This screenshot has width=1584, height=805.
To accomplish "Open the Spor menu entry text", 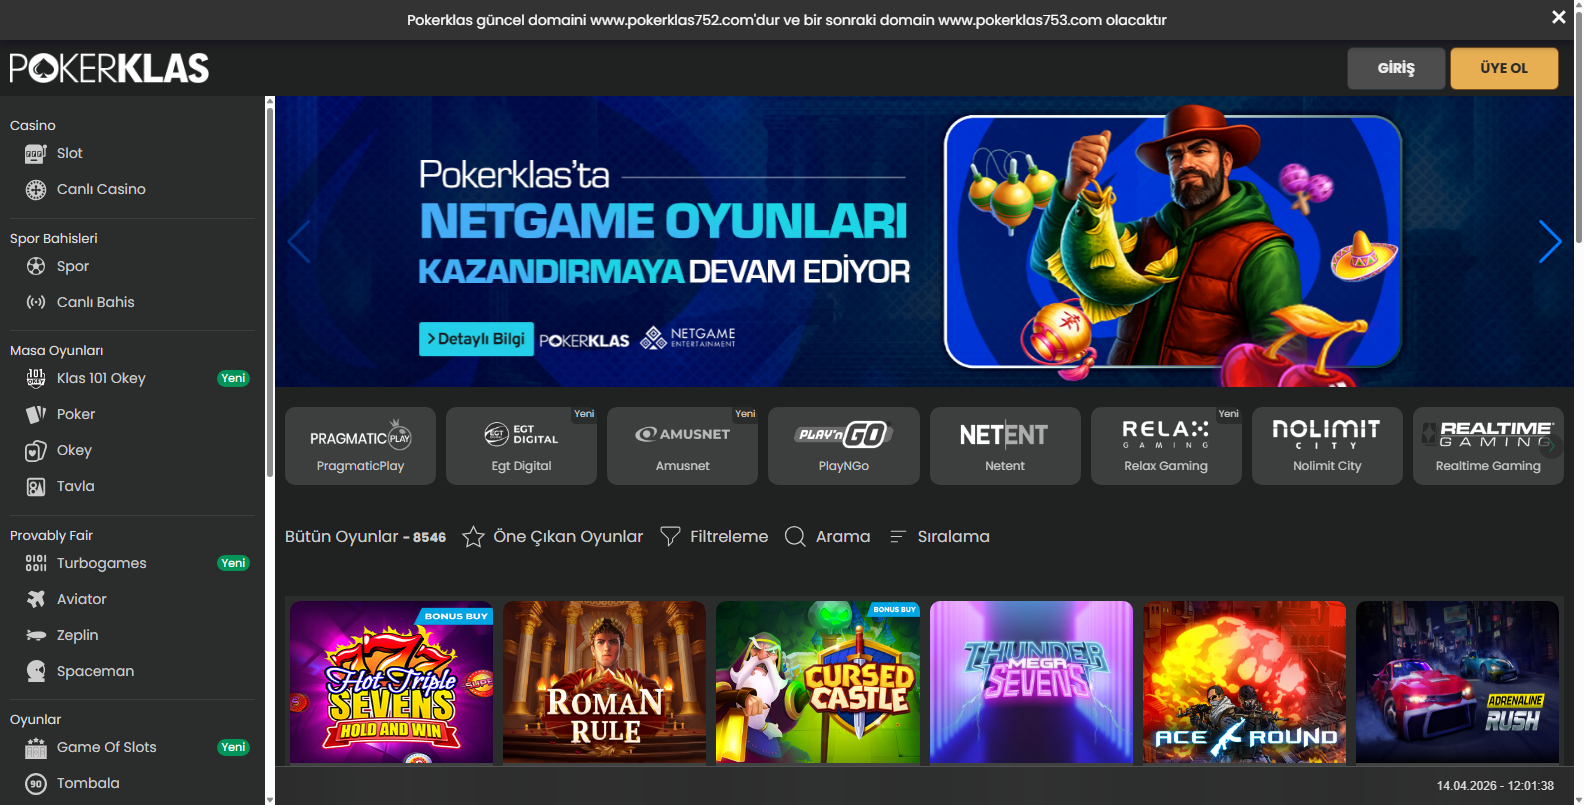I will click(73, 267).
